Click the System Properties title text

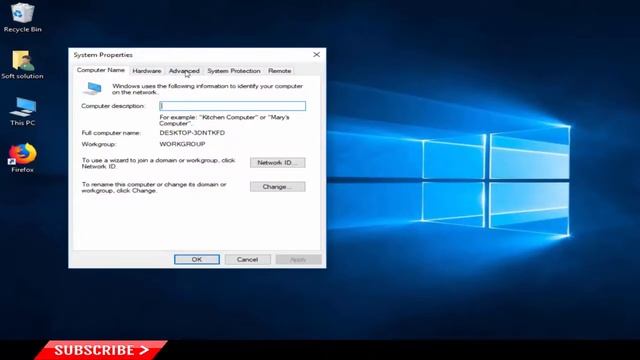tap(103, 55)
